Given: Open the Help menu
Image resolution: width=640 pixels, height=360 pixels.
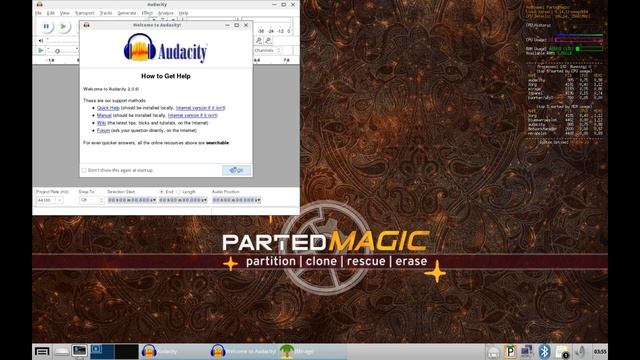Looking at the screenshot, I should (x=184, y=13).
